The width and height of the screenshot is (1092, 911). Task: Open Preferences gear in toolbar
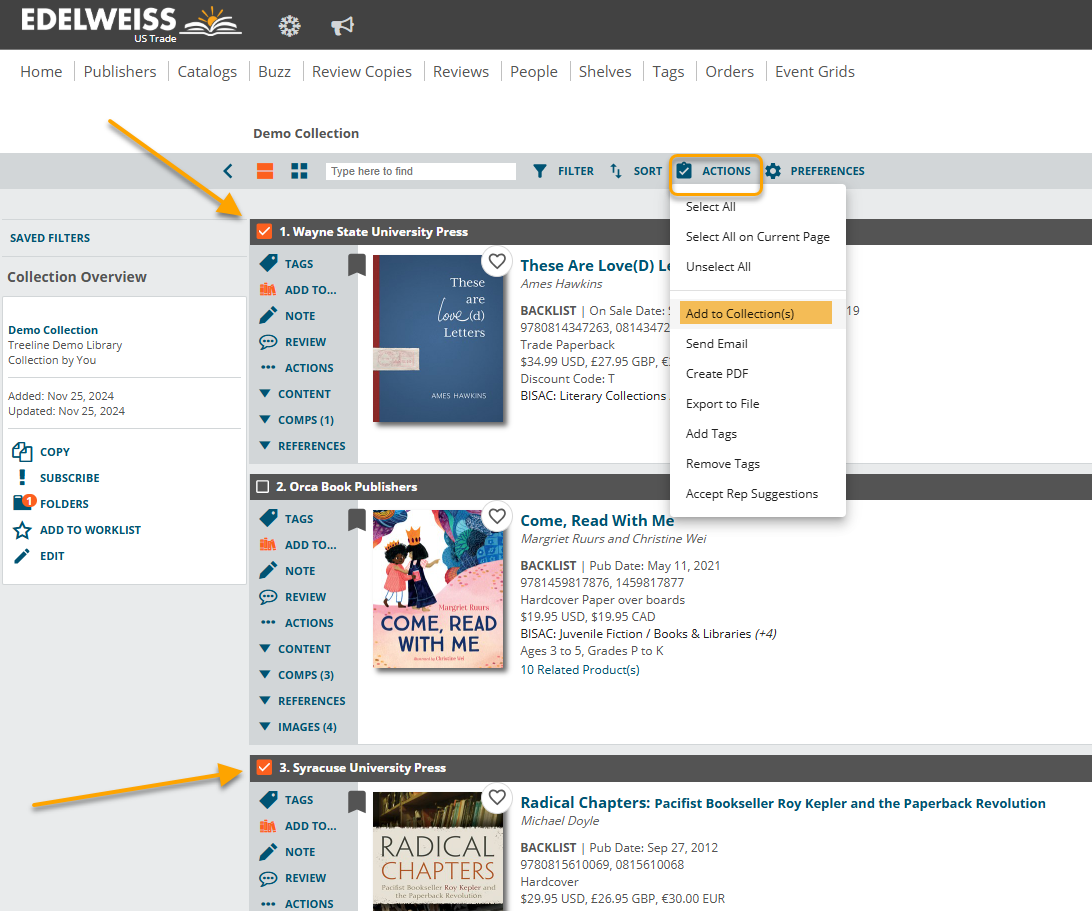(773, 171)
